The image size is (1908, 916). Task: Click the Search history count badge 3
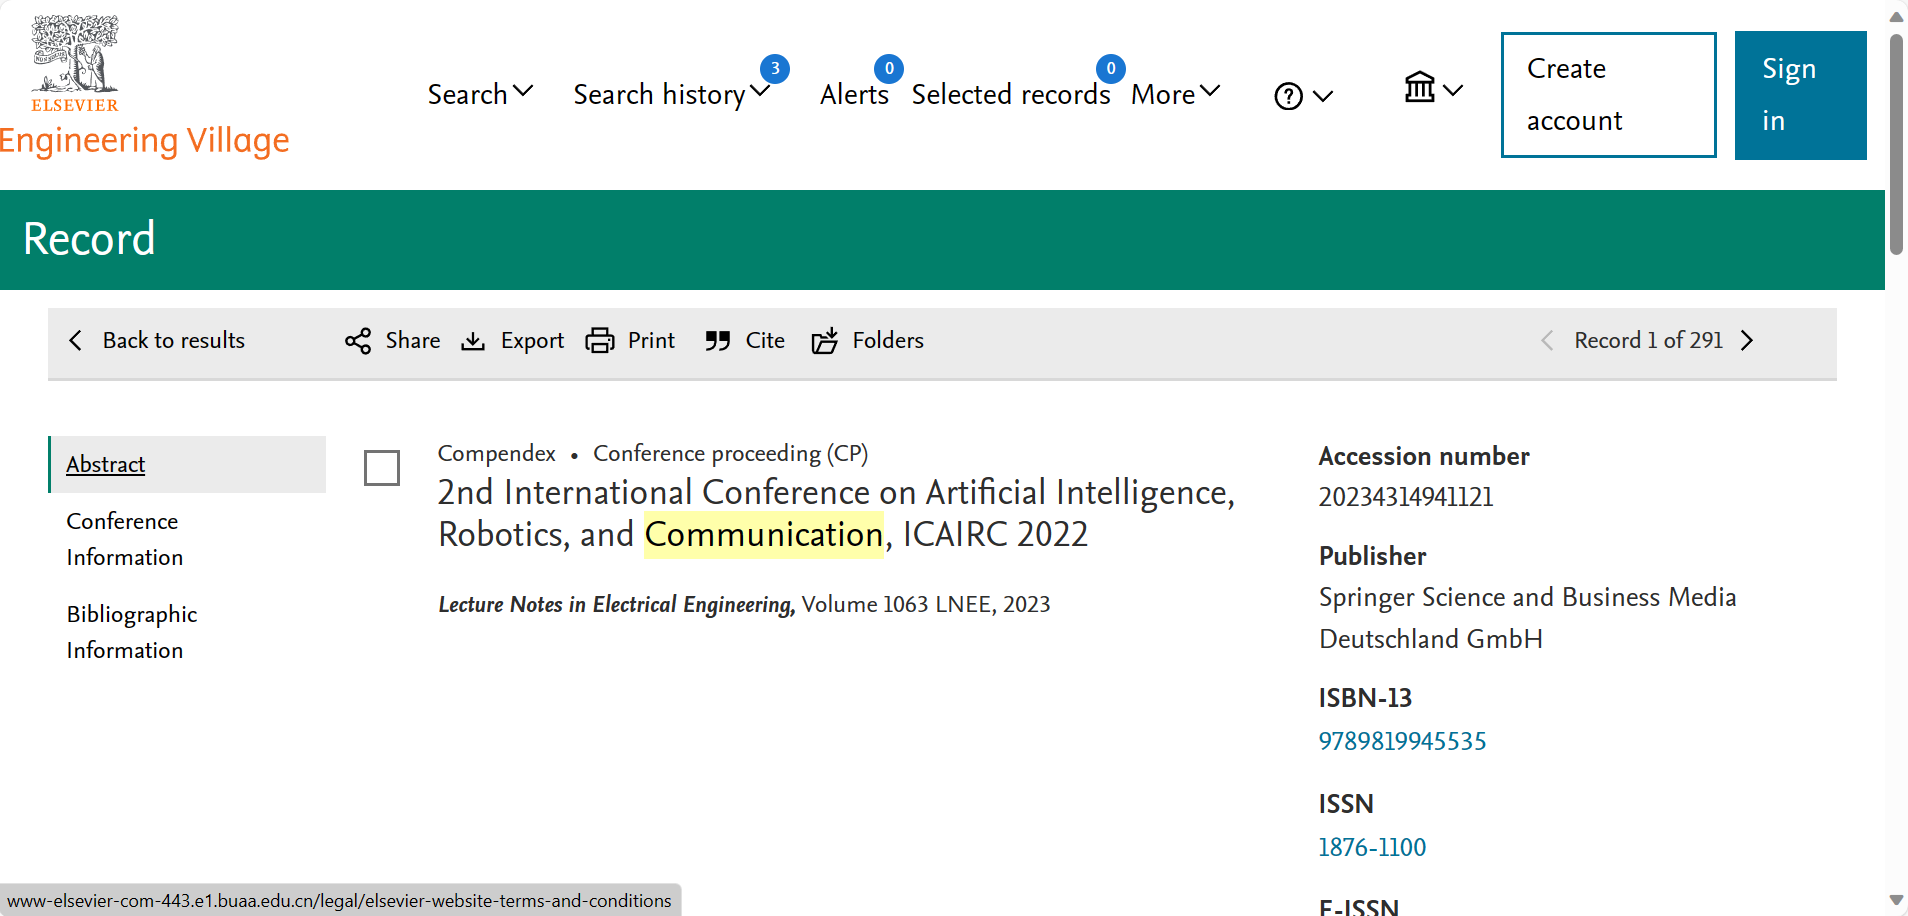pyautogui.click(x=775, y=69)
